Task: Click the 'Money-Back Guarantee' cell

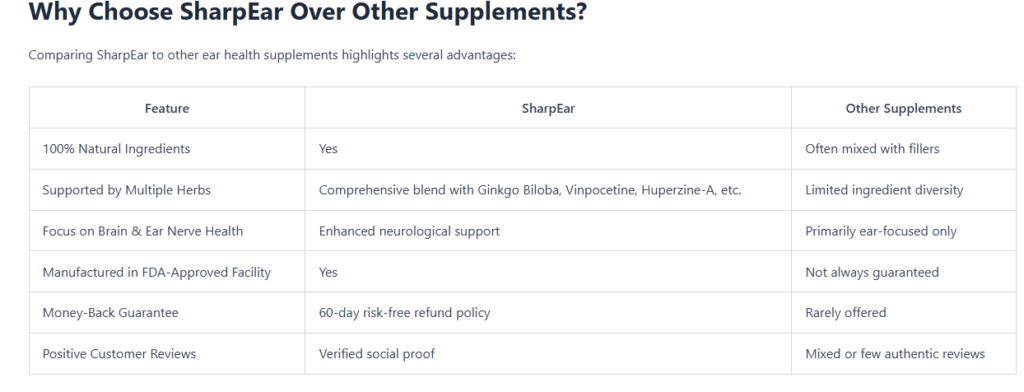Action: tap(167, 313)
